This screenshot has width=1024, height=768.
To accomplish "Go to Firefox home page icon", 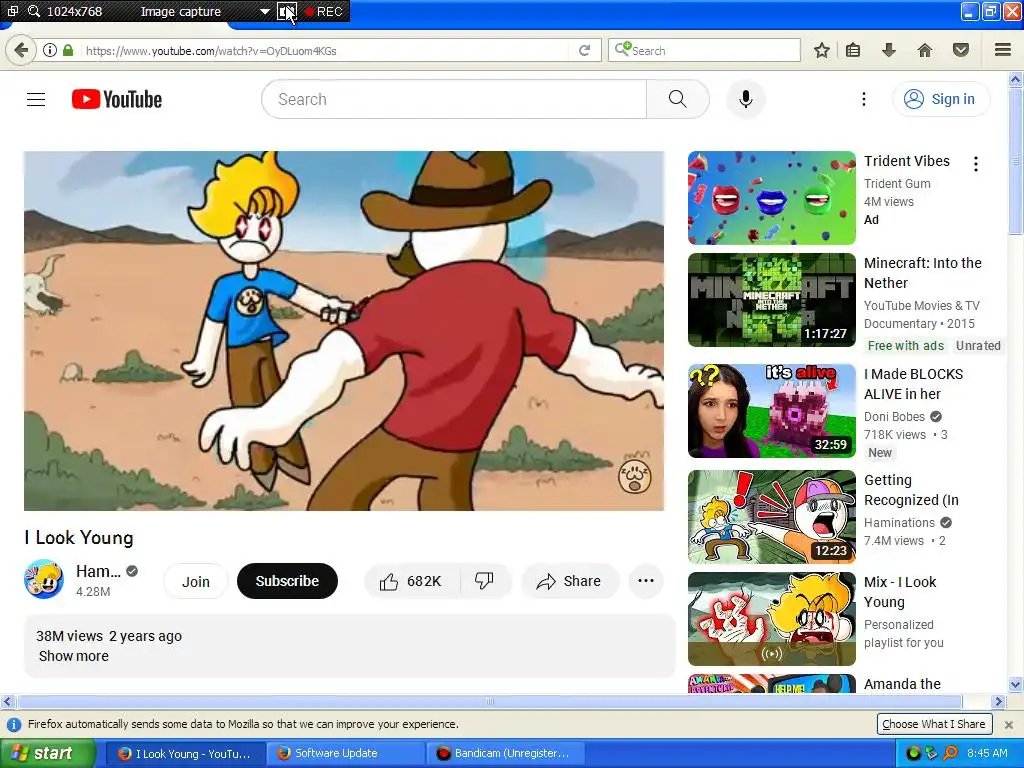I will click(925, 50).
